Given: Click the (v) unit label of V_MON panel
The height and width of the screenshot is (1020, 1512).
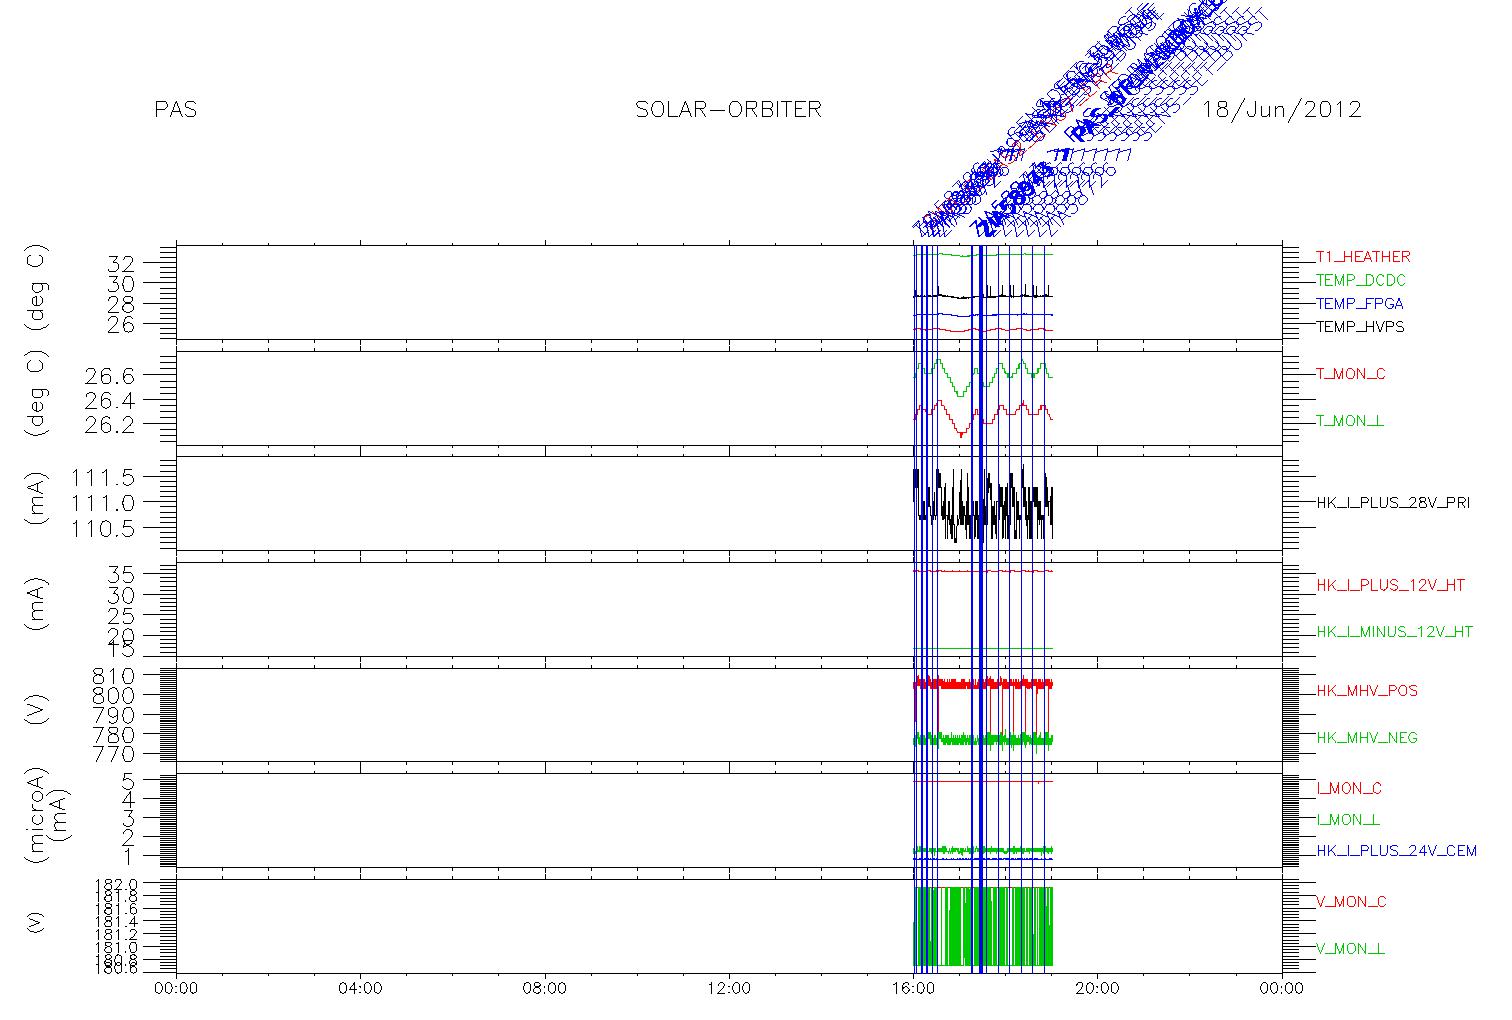Looking at the screenshot, I should (37, 923).
